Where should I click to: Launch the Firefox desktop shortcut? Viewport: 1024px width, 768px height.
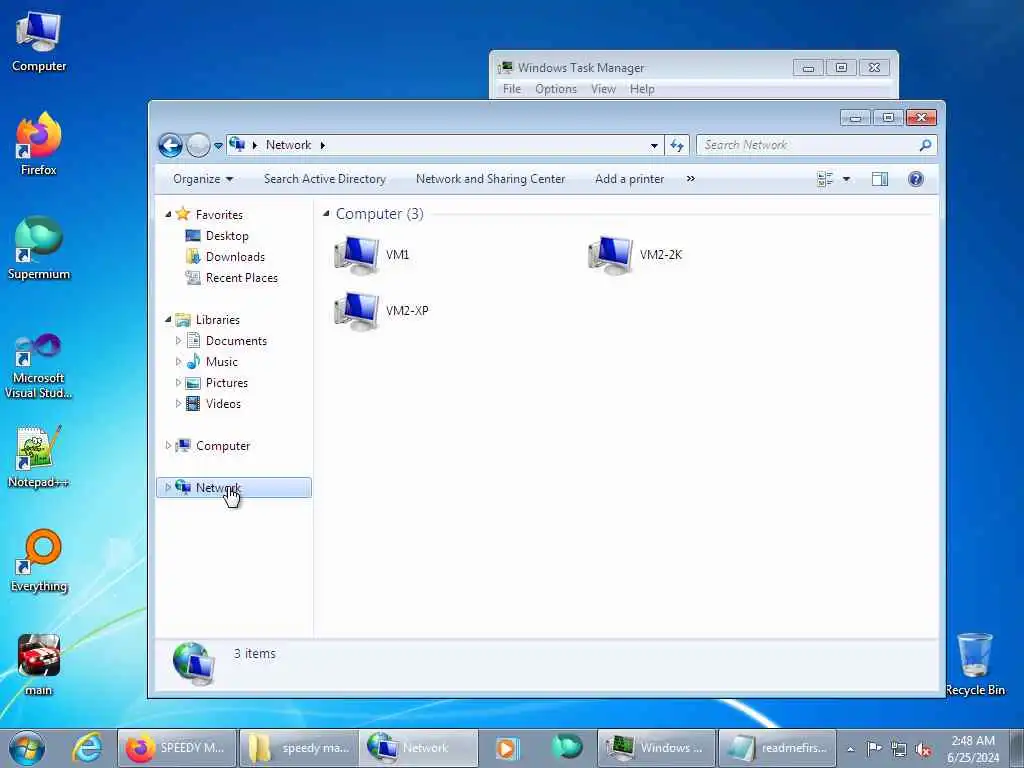point(39,144)
